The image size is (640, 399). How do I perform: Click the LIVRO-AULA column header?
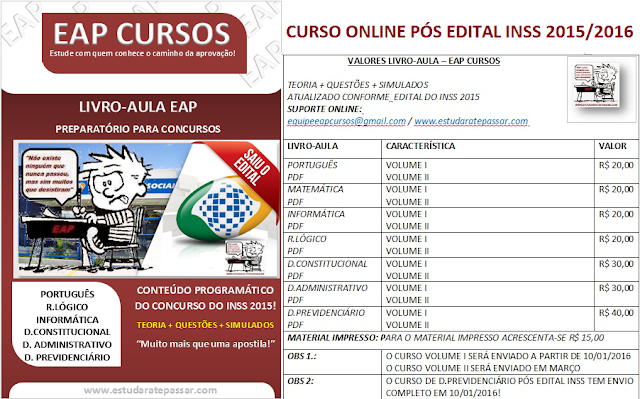pos(313,146)
